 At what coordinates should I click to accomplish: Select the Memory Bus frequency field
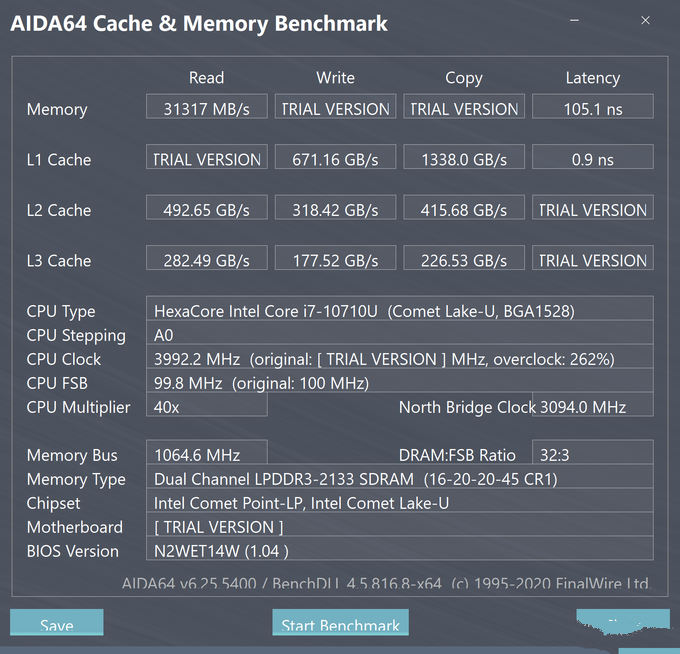206,452
